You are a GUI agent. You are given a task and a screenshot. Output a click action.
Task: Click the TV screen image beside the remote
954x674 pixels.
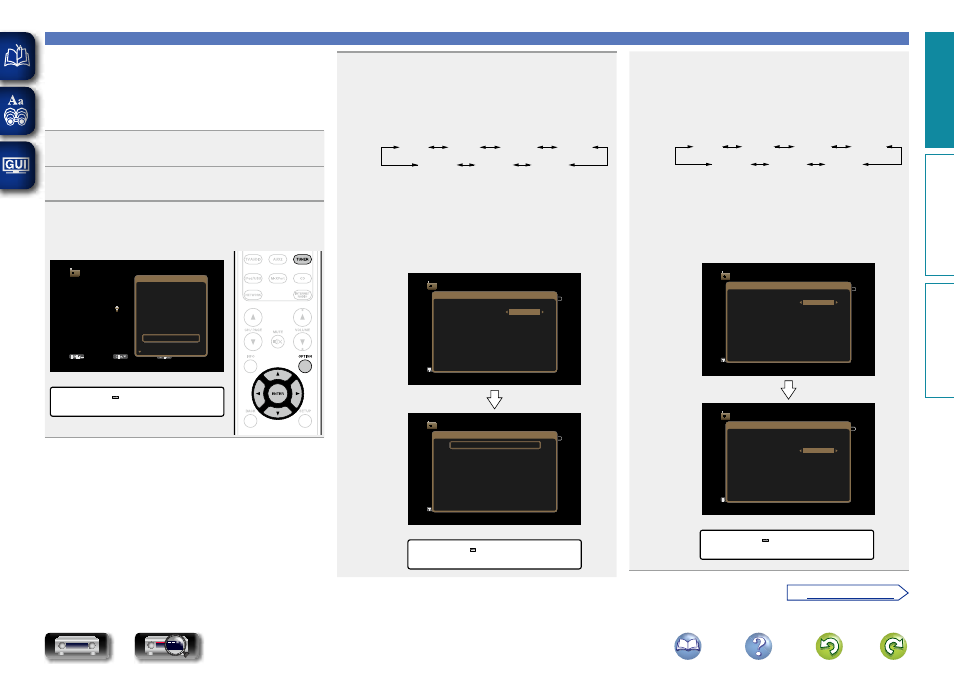coord(137,316)
